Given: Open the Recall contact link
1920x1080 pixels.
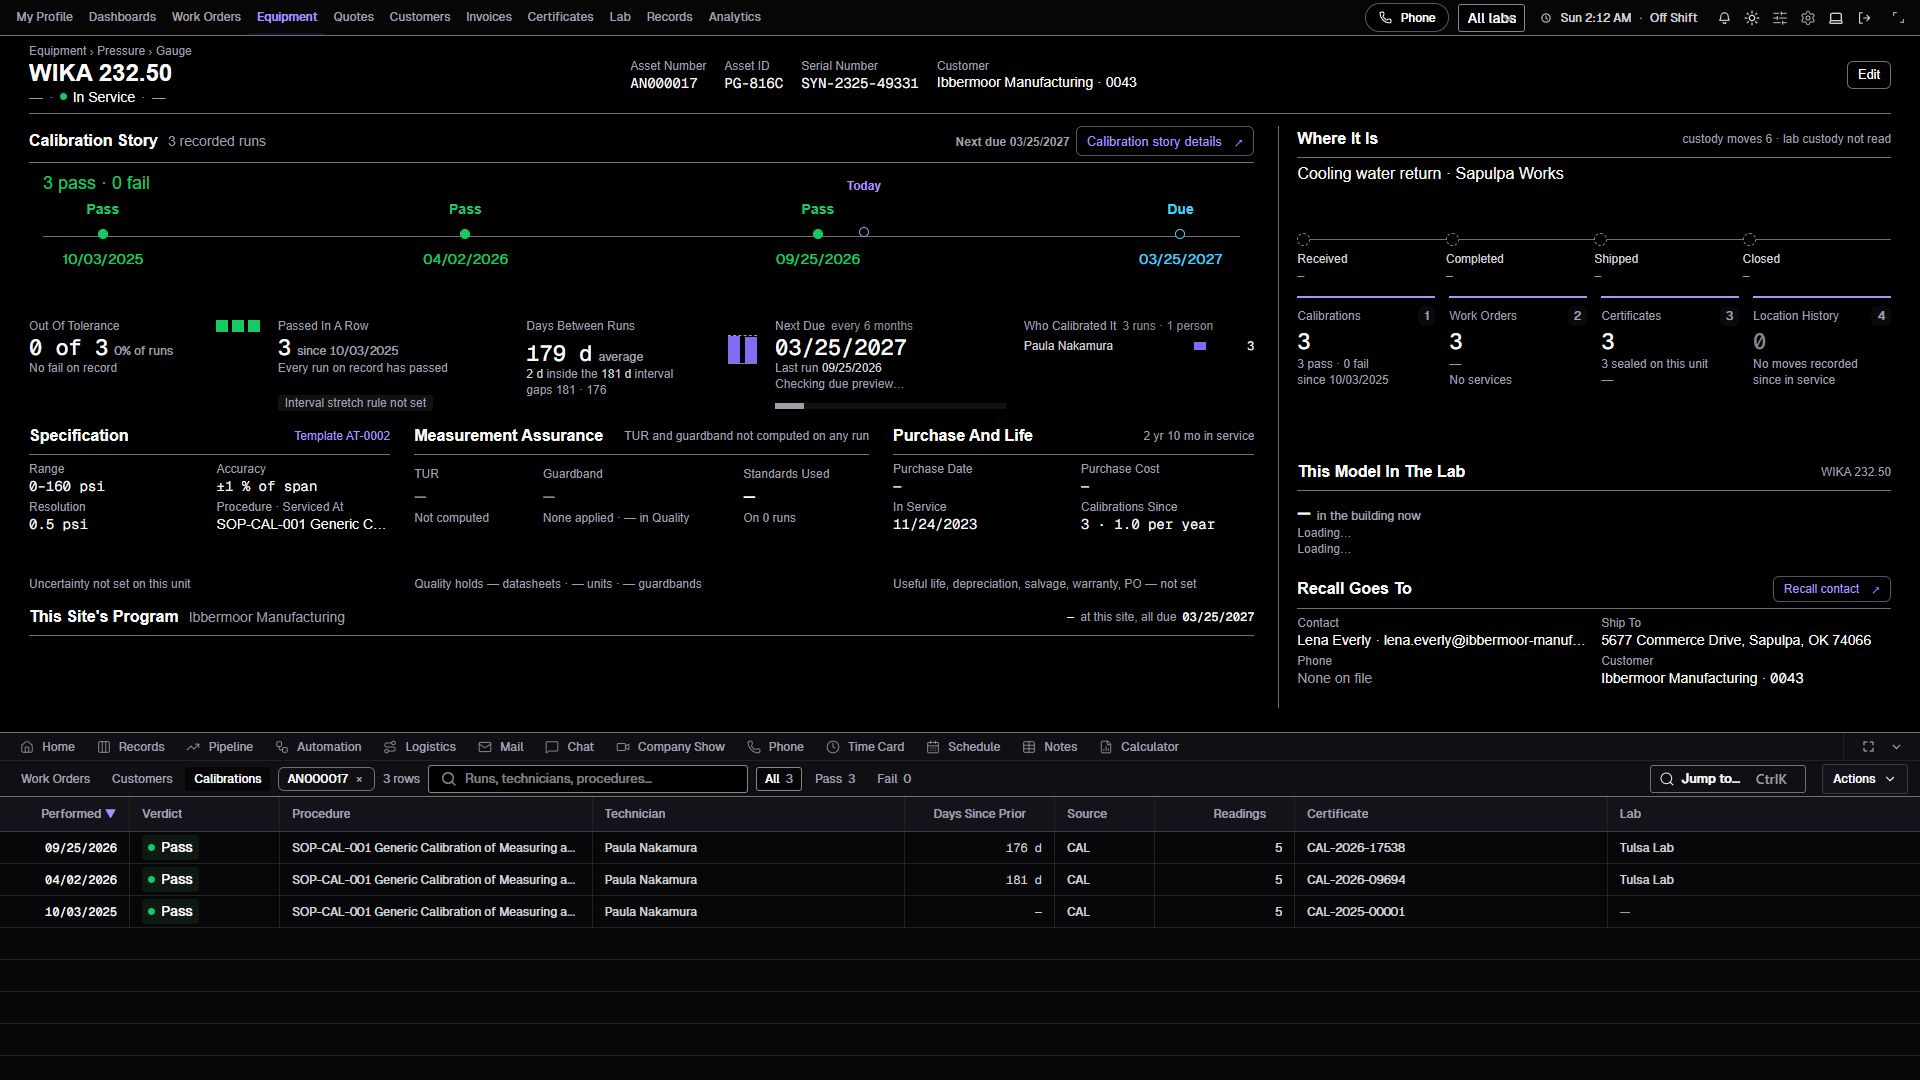Looking at the screenshot, I should (x=1831, y=589).
